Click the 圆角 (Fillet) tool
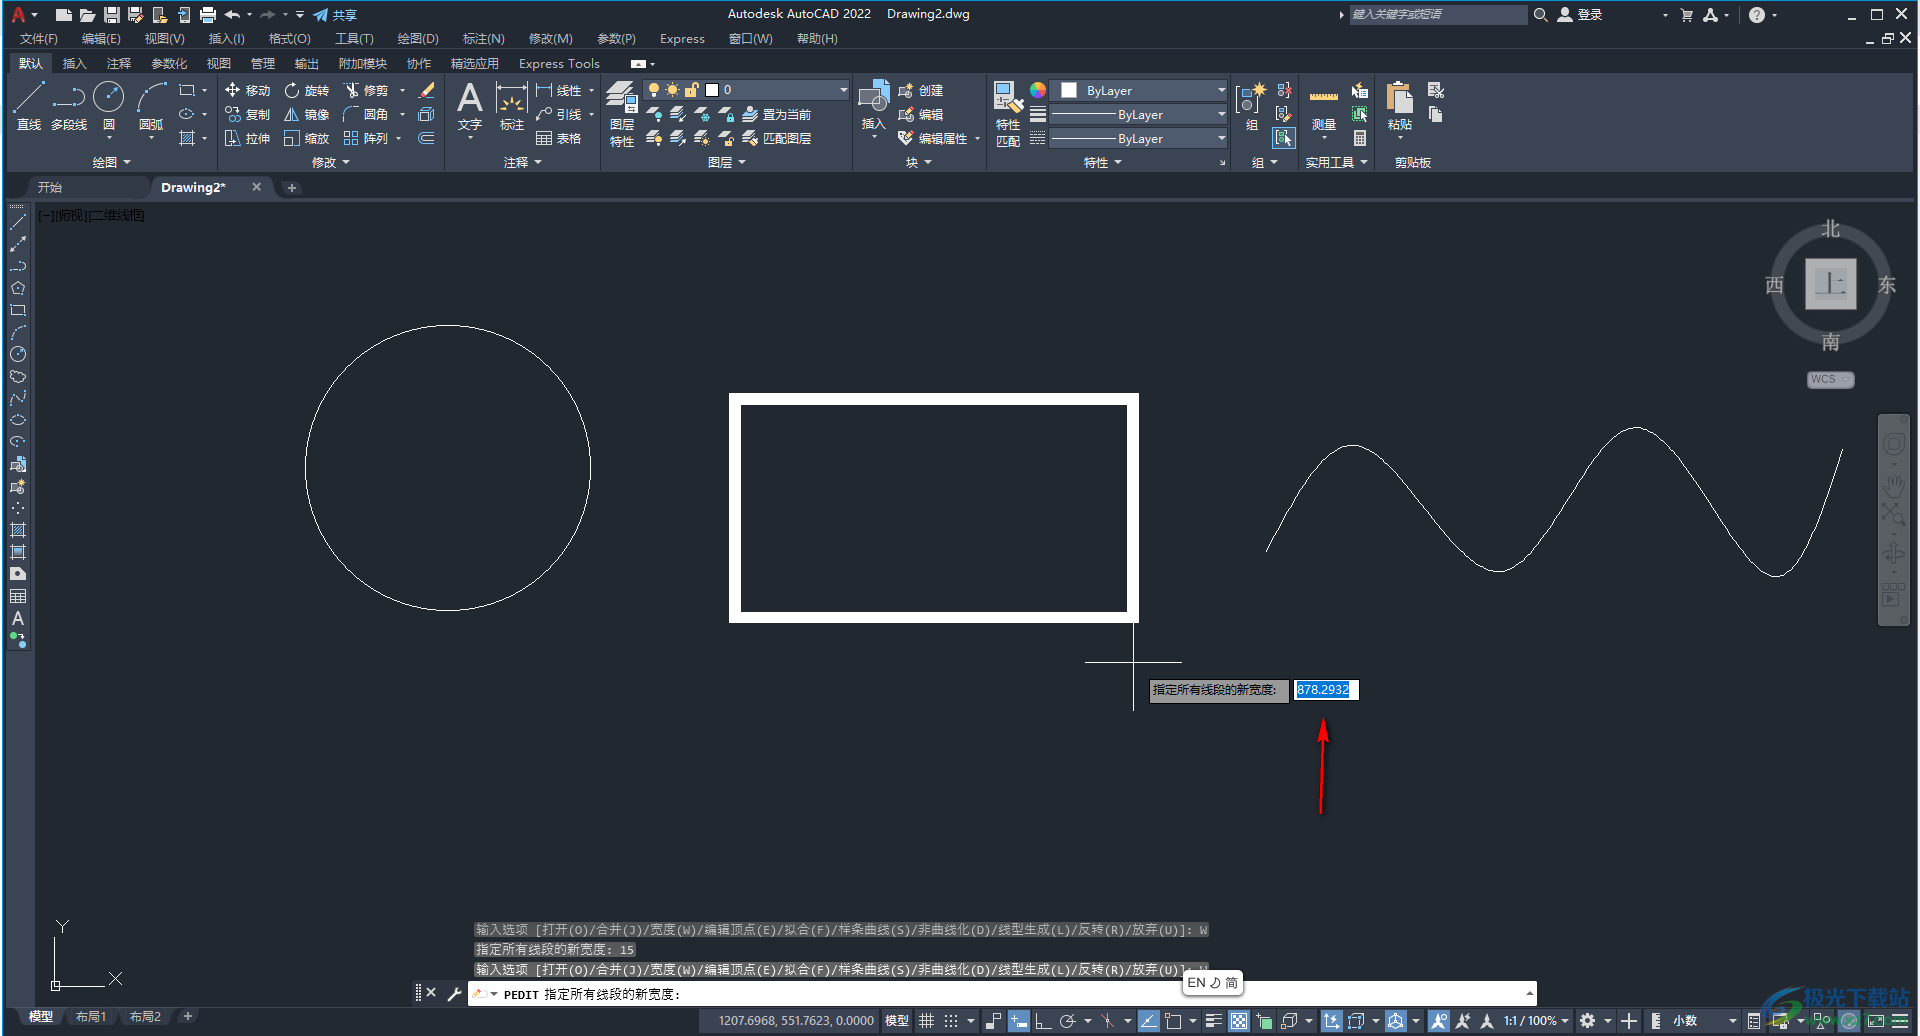Screen dimensions: 1920x1036 (x=366, y=114)
